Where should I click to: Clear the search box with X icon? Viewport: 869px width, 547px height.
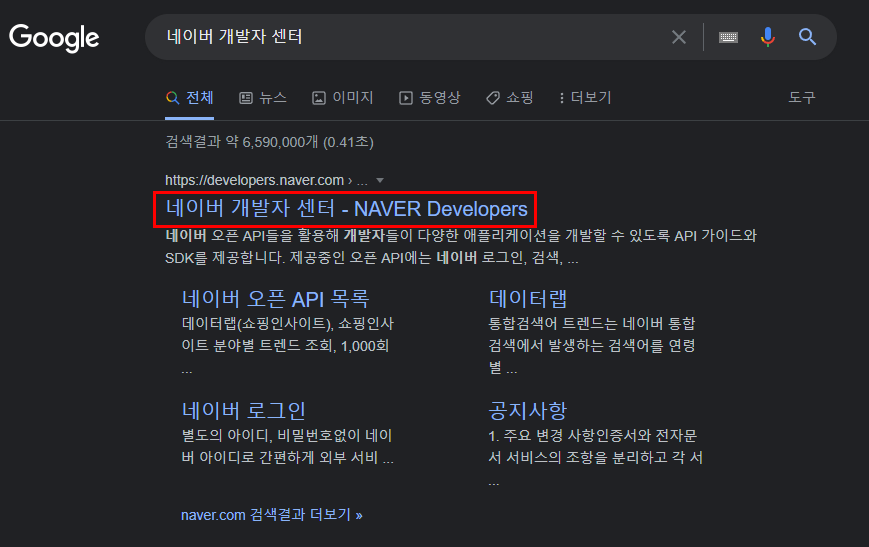coord(678,37)
